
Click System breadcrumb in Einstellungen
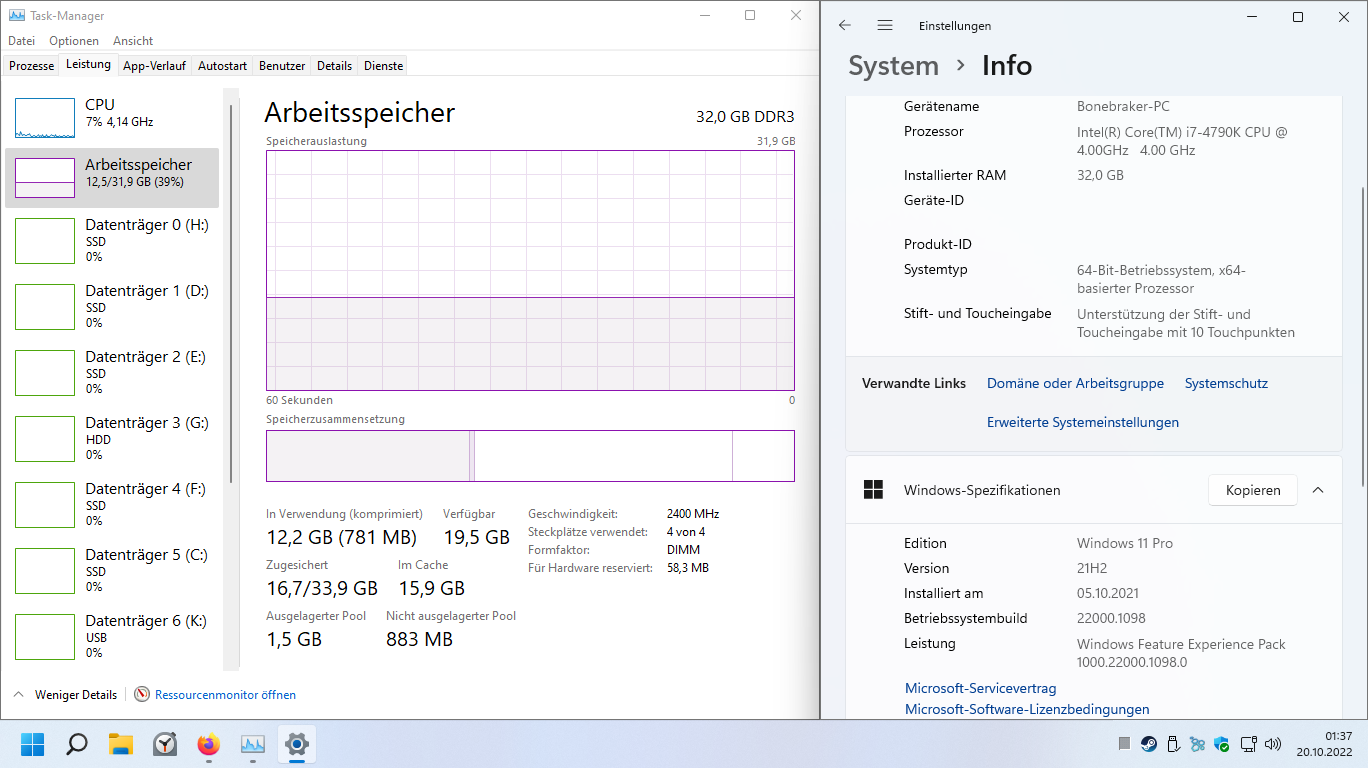(893, 66)
